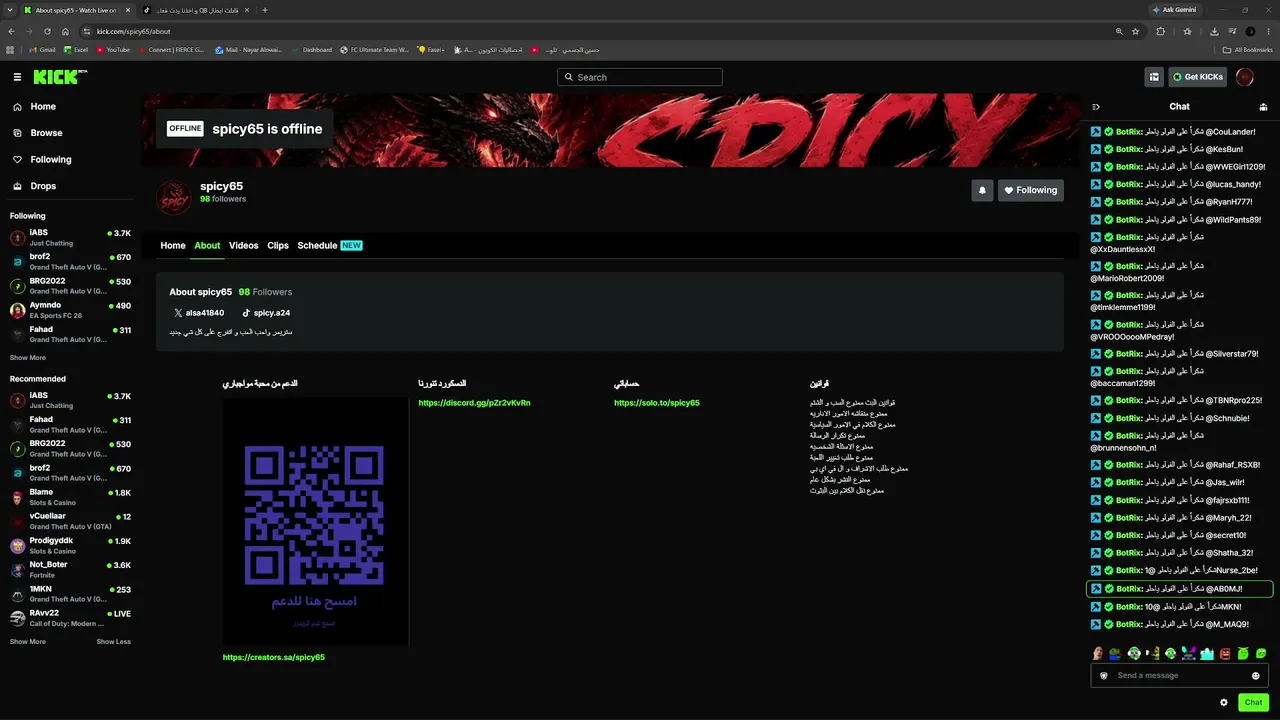Viewport: 1280px width, 720px height.
Task: Send message with the green Chat button
Action: click(x=1254, y=703)
